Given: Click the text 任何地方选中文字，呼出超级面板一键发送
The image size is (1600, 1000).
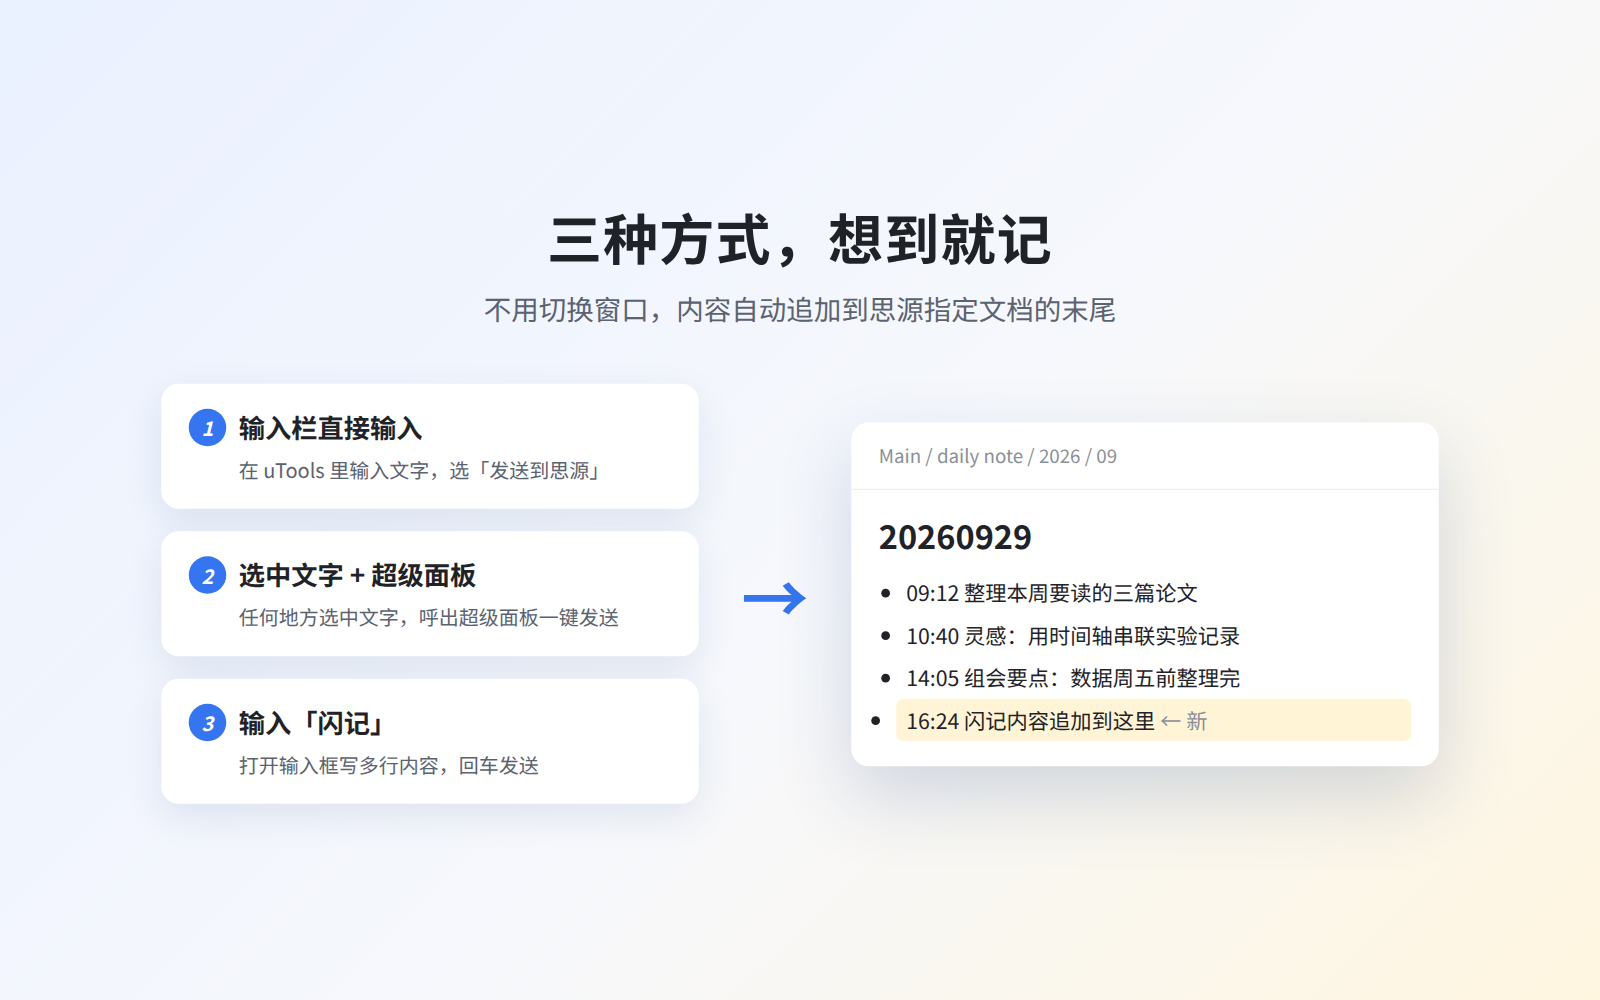Looking at the screenshot, I should tap(429, 618).
